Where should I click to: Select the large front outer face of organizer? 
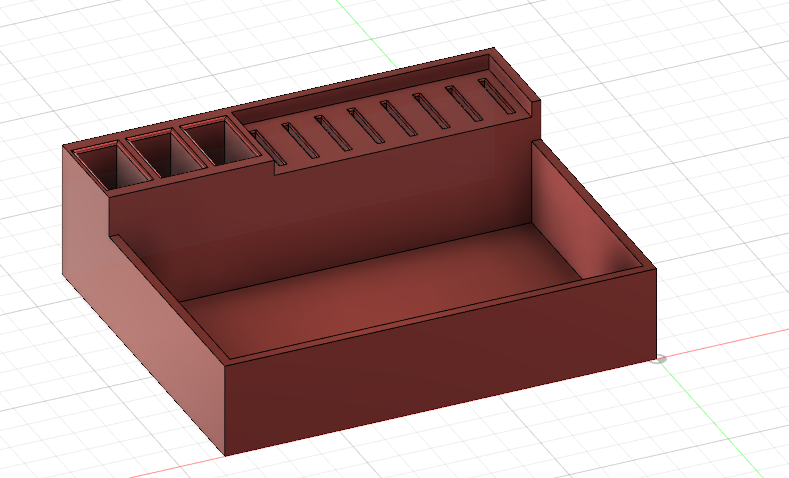point(440,362)
